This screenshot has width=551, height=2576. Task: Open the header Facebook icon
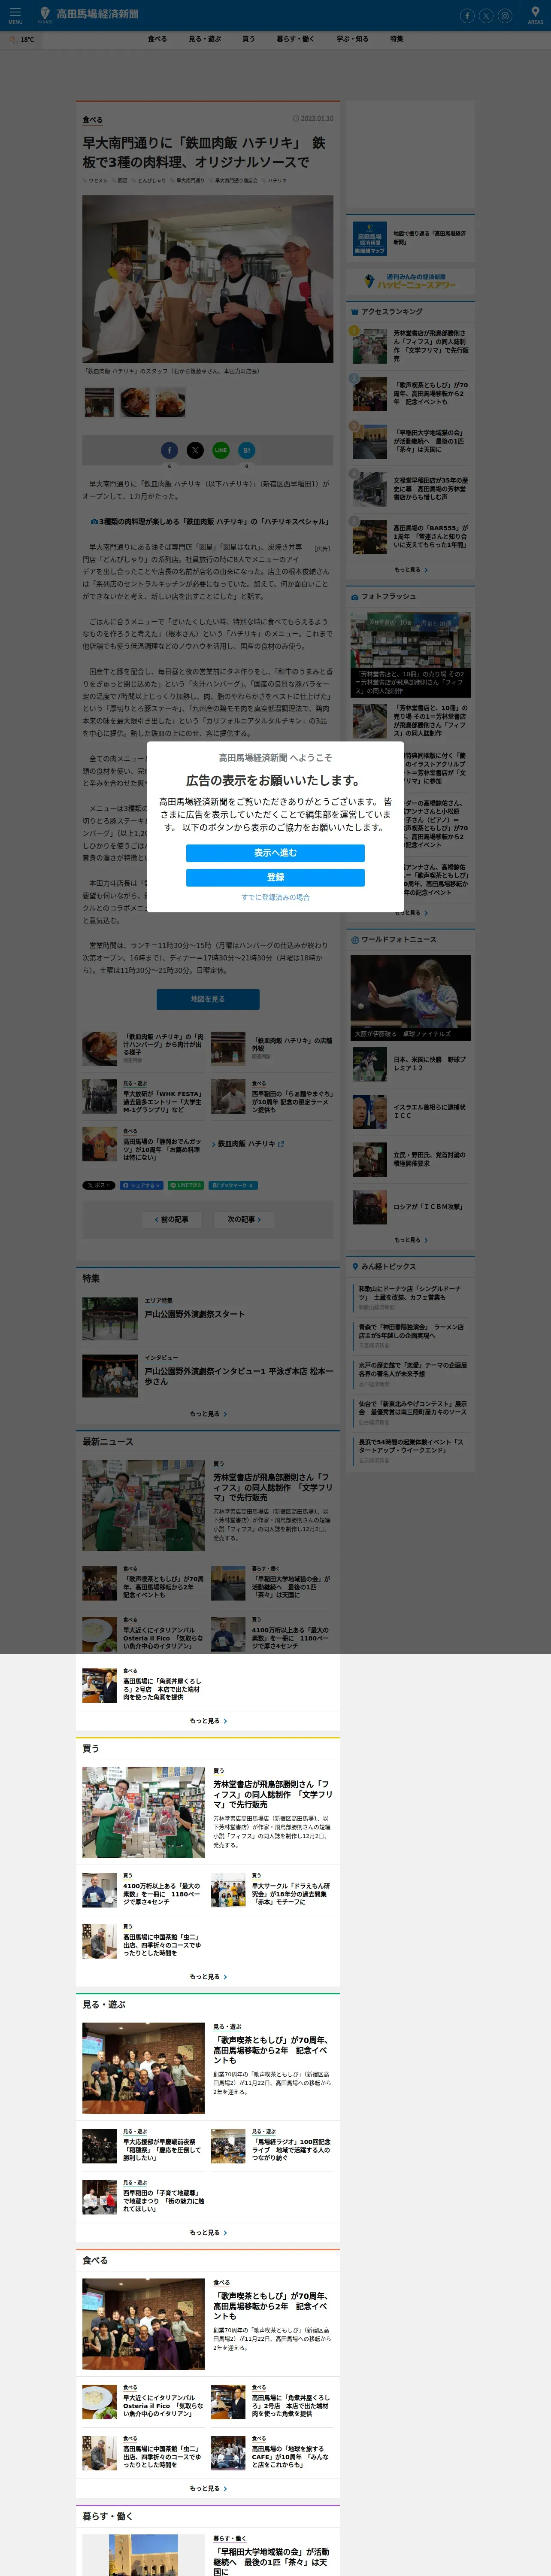[467, 15]
